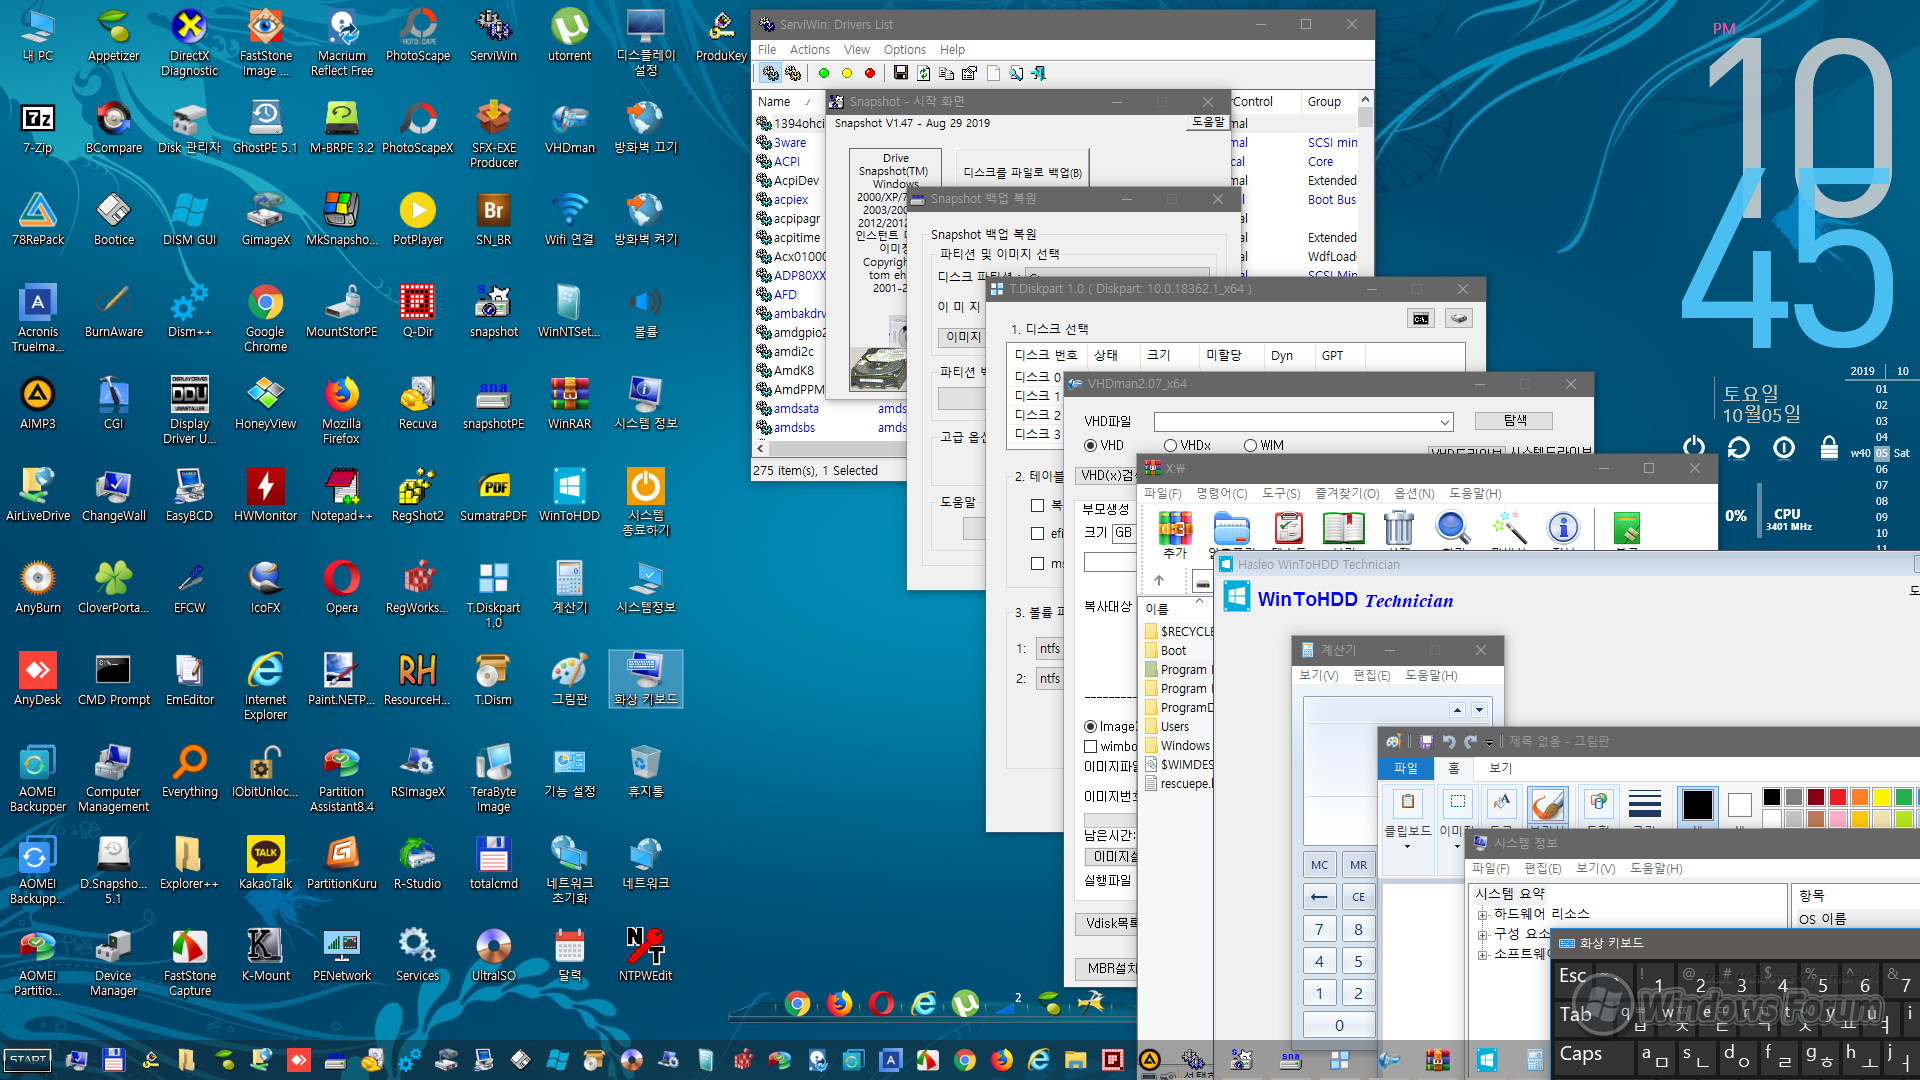The width and height of the screenshot is (1920, 1080).
Task: Open the Paint clipboard (클립보드) dropdown arrow
Action: point(1407,846)
